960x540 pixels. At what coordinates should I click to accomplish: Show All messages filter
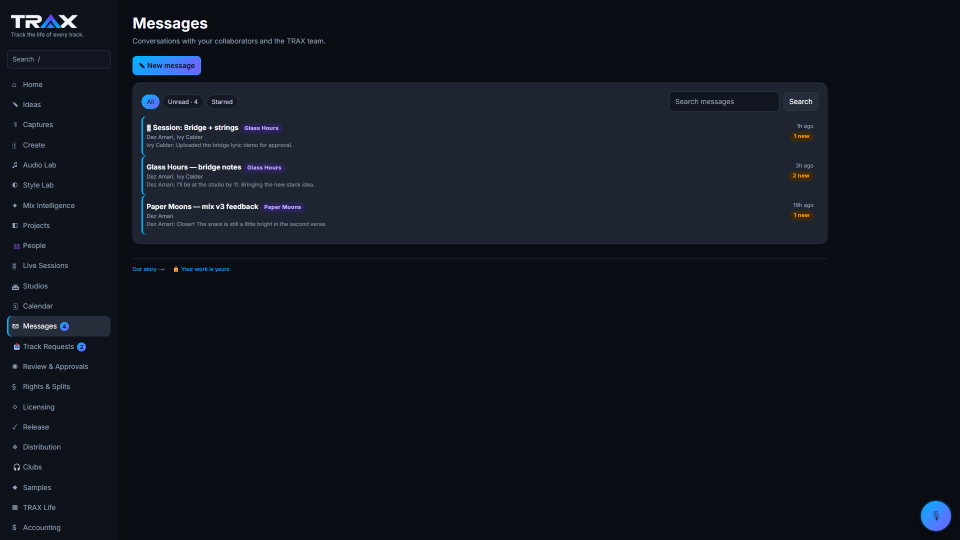click(150, 102)
